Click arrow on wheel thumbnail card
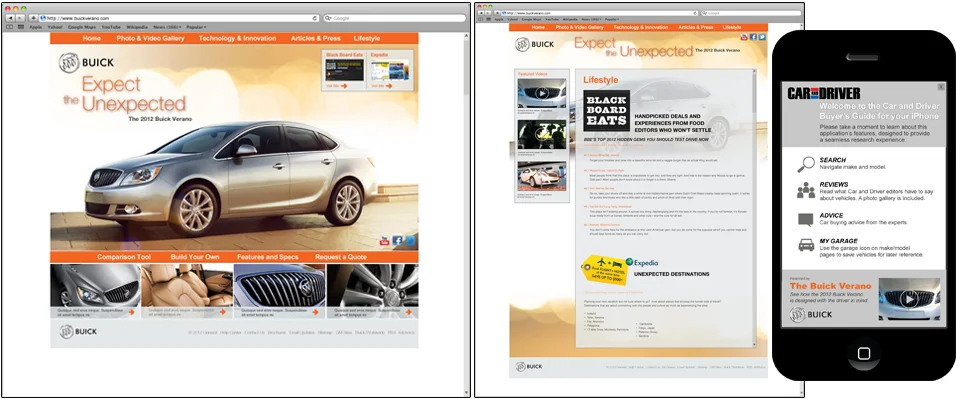 pyautogui.click(x=408, y=312)
